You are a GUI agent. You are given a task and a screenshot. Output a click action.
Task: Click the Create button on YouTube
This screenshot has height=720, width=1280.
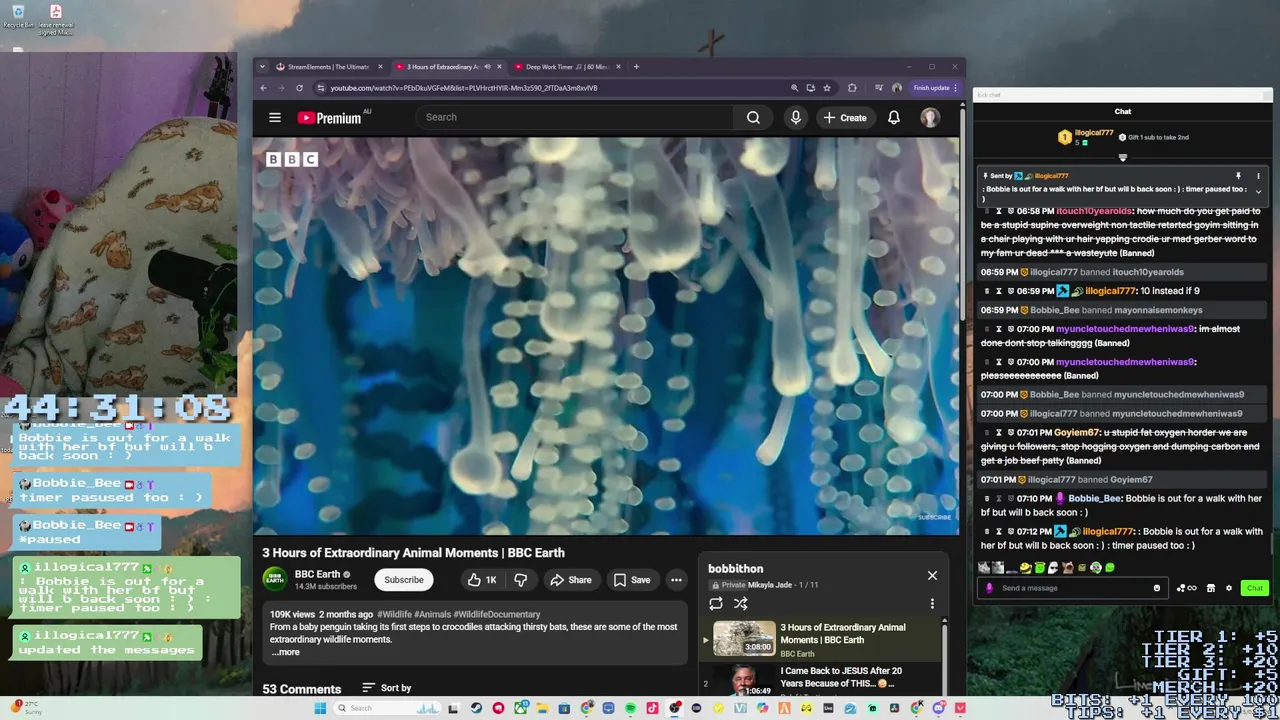coord(845,117)
